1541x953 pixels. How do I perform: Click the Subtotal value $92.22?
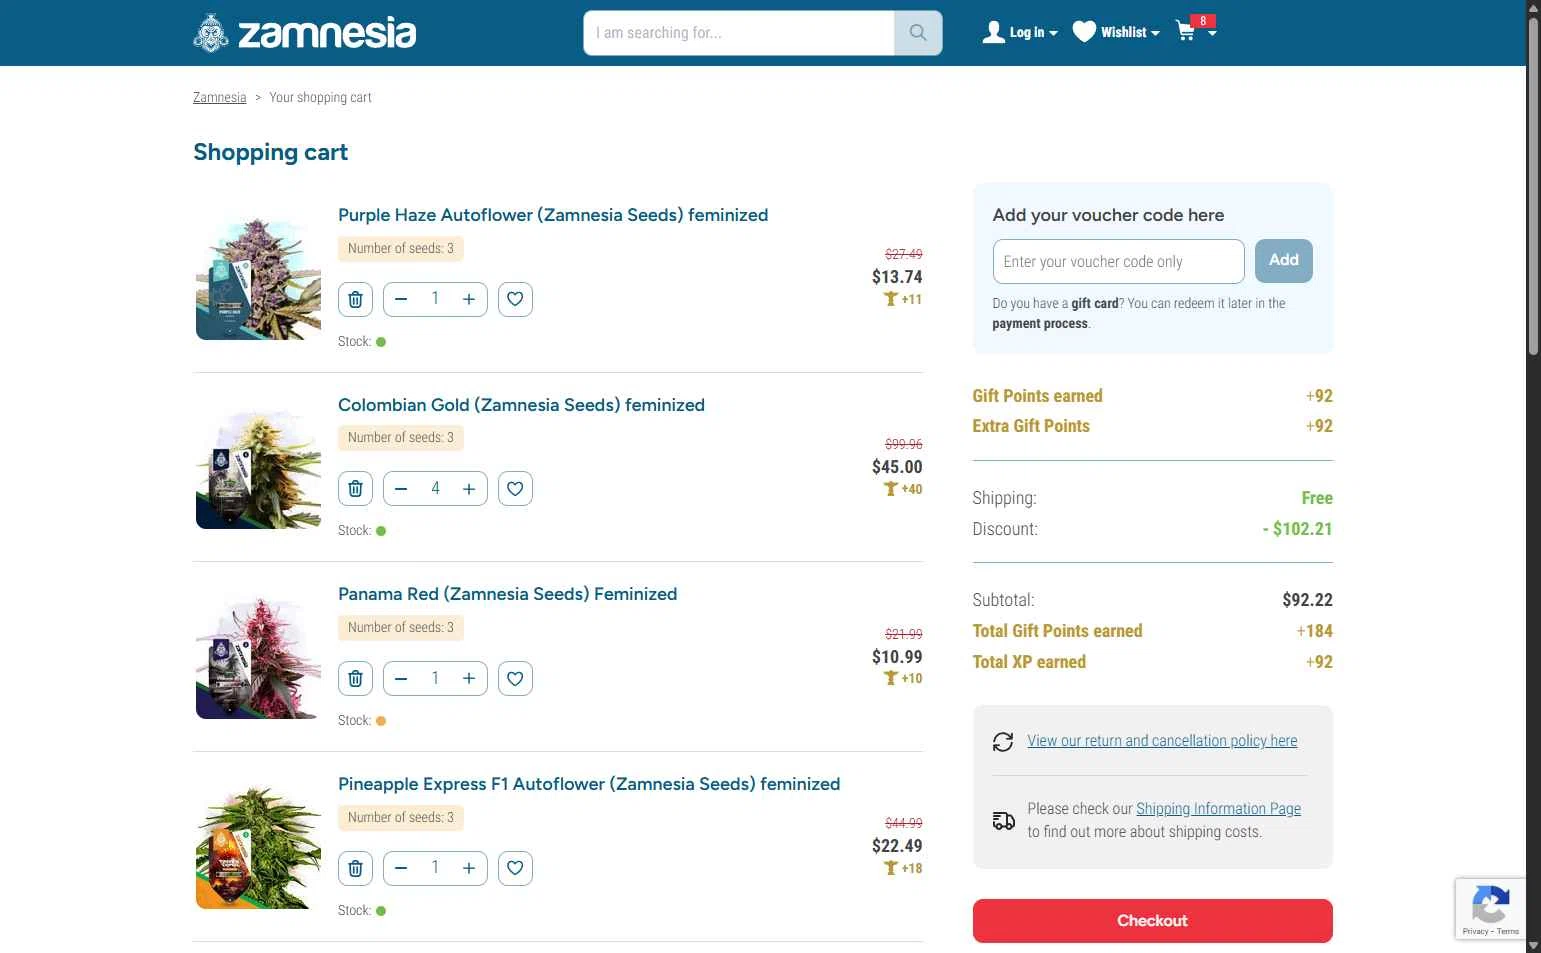[x=1307, y=600]
